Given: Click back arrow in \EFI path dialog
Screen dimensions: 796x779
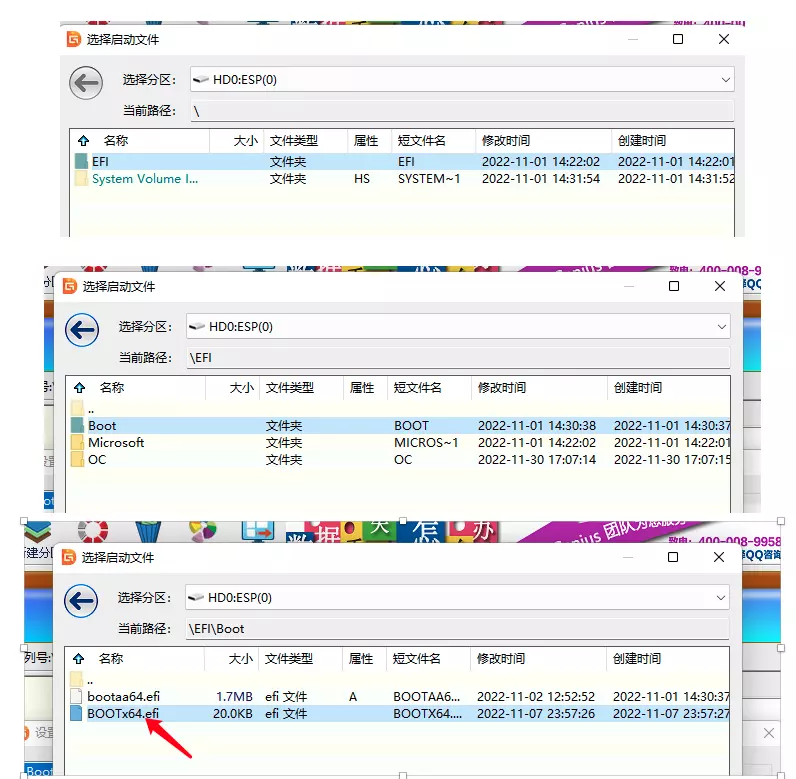Looking at the screenshot, I should [x=82, y=330].
